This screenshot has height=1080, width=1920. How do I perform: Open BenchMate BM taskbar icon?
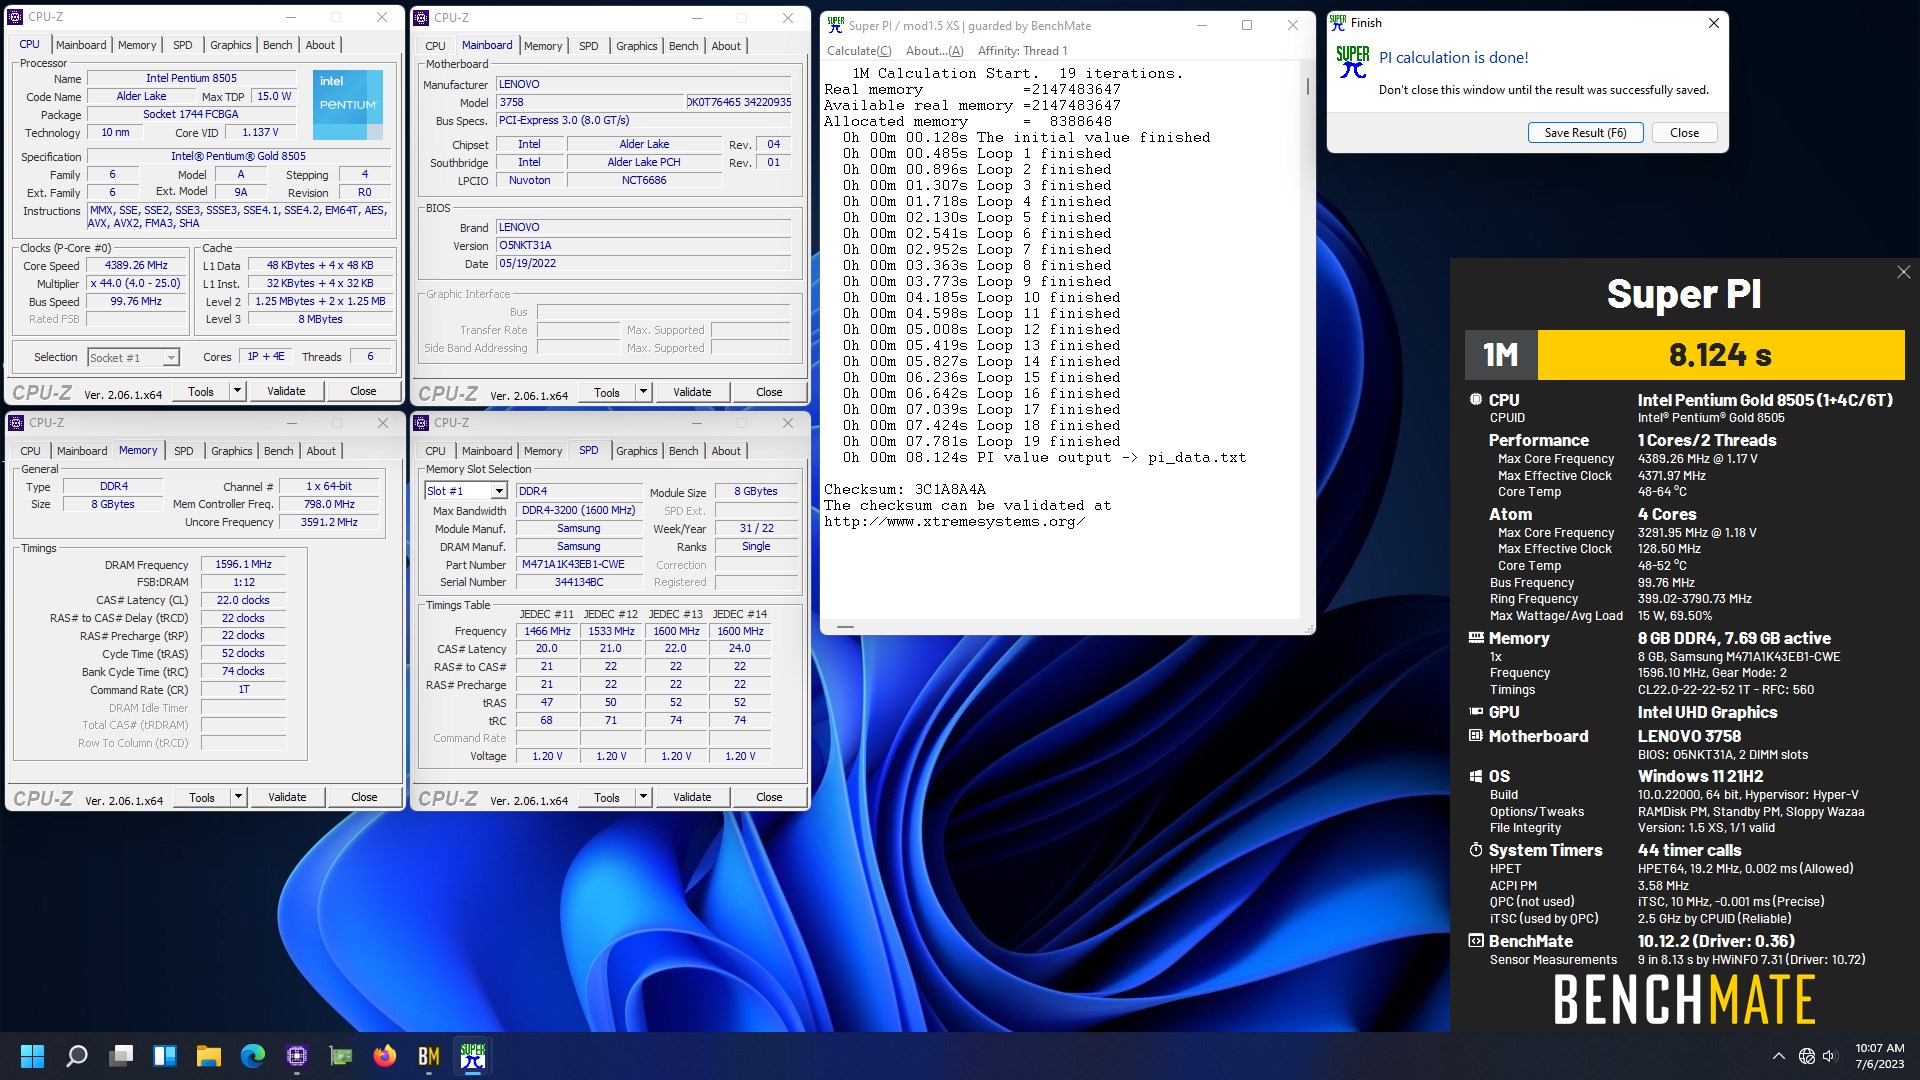tap(429, 1056)
